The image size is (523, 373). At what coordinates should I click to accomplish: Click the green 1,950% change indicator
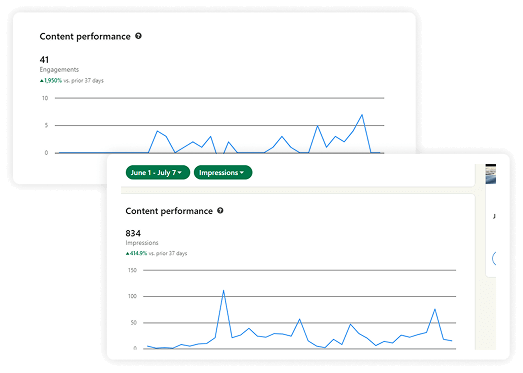coord(51,80)
